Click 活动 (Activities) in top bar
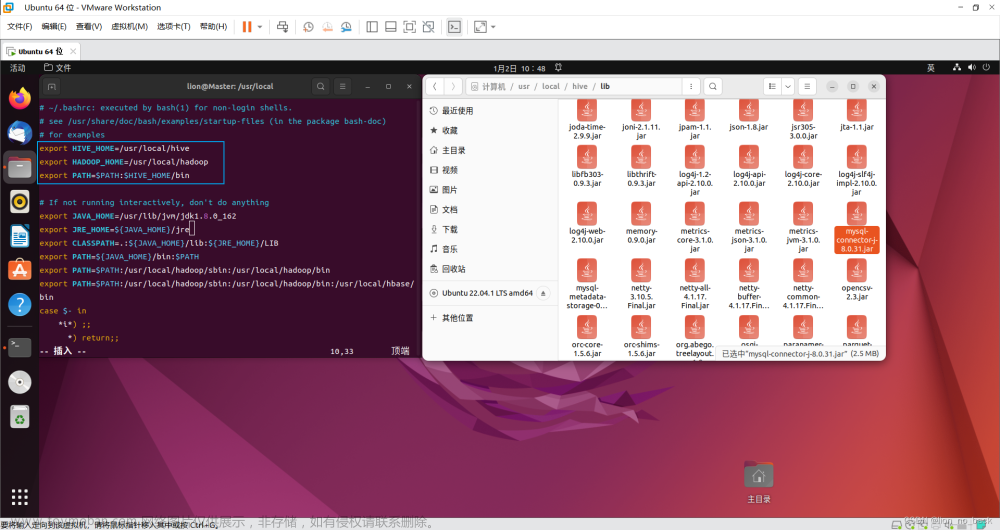This screenshot has width=1000, height=530. pyautogui.click(x=18, y=68)
